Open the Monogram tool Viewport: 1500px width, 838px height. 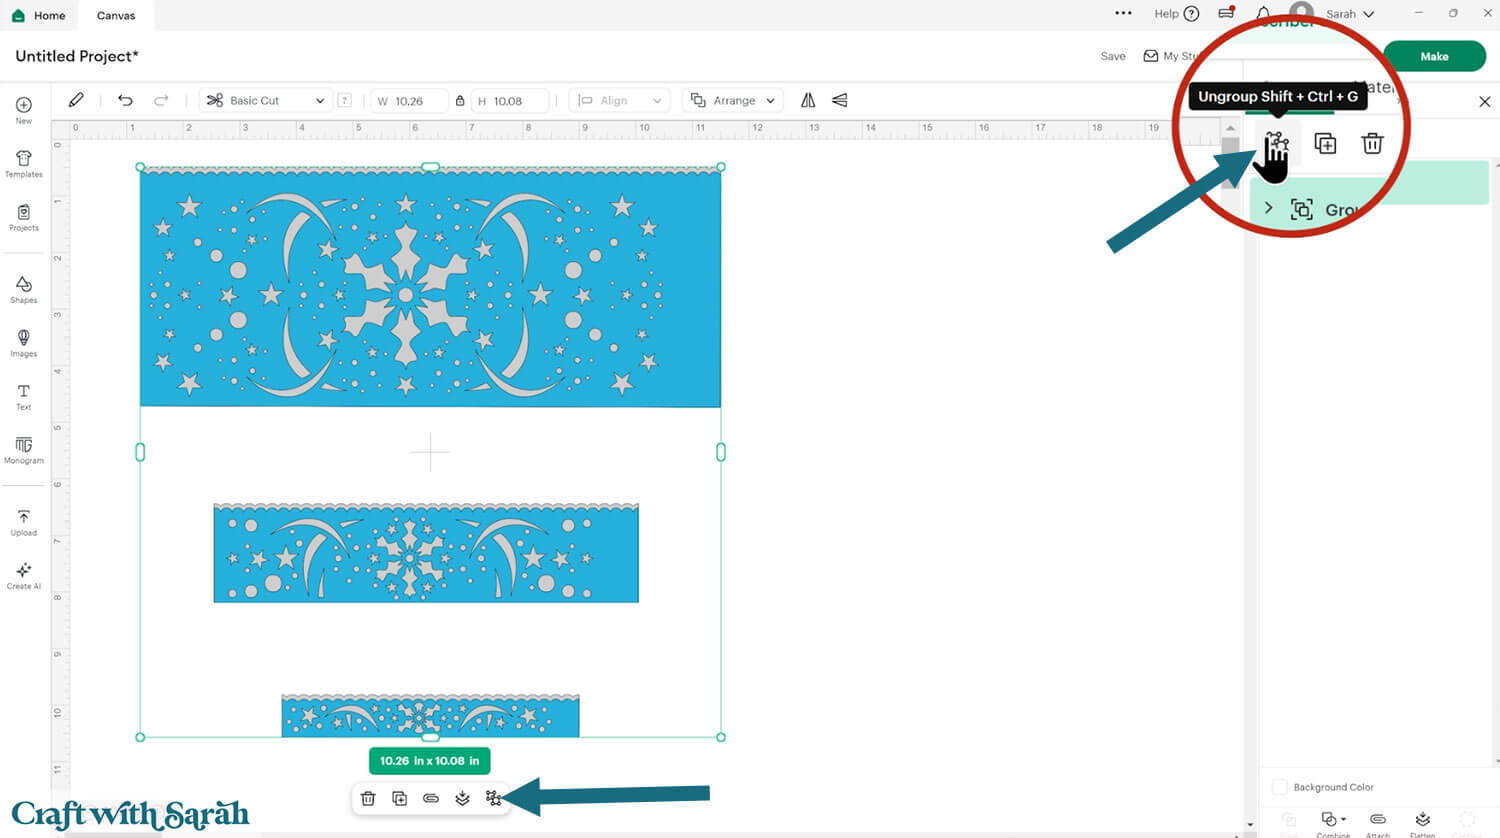24,450
